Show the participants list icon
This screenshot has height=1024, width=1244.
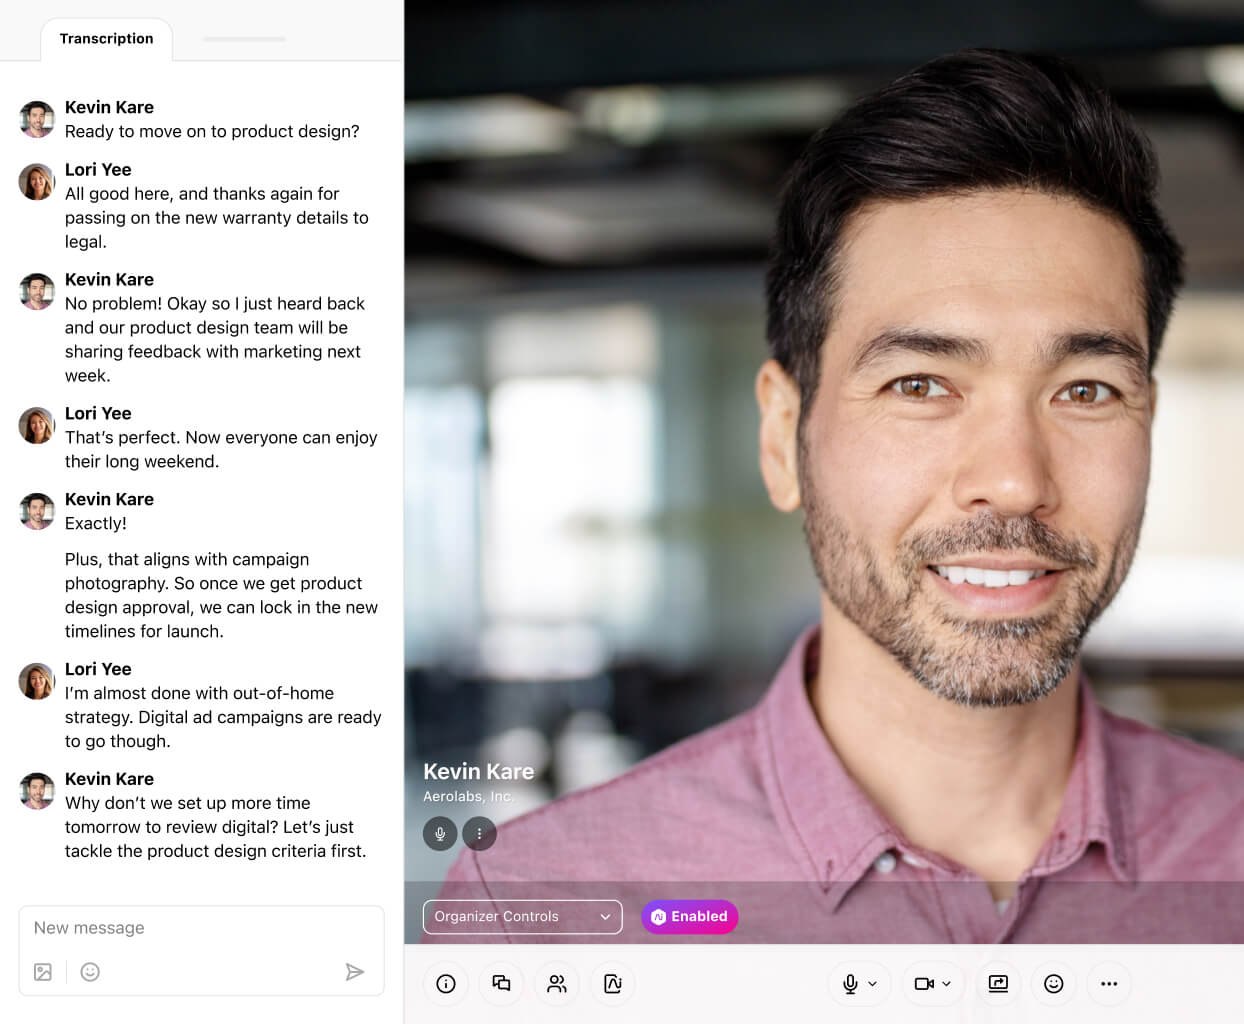557,983
